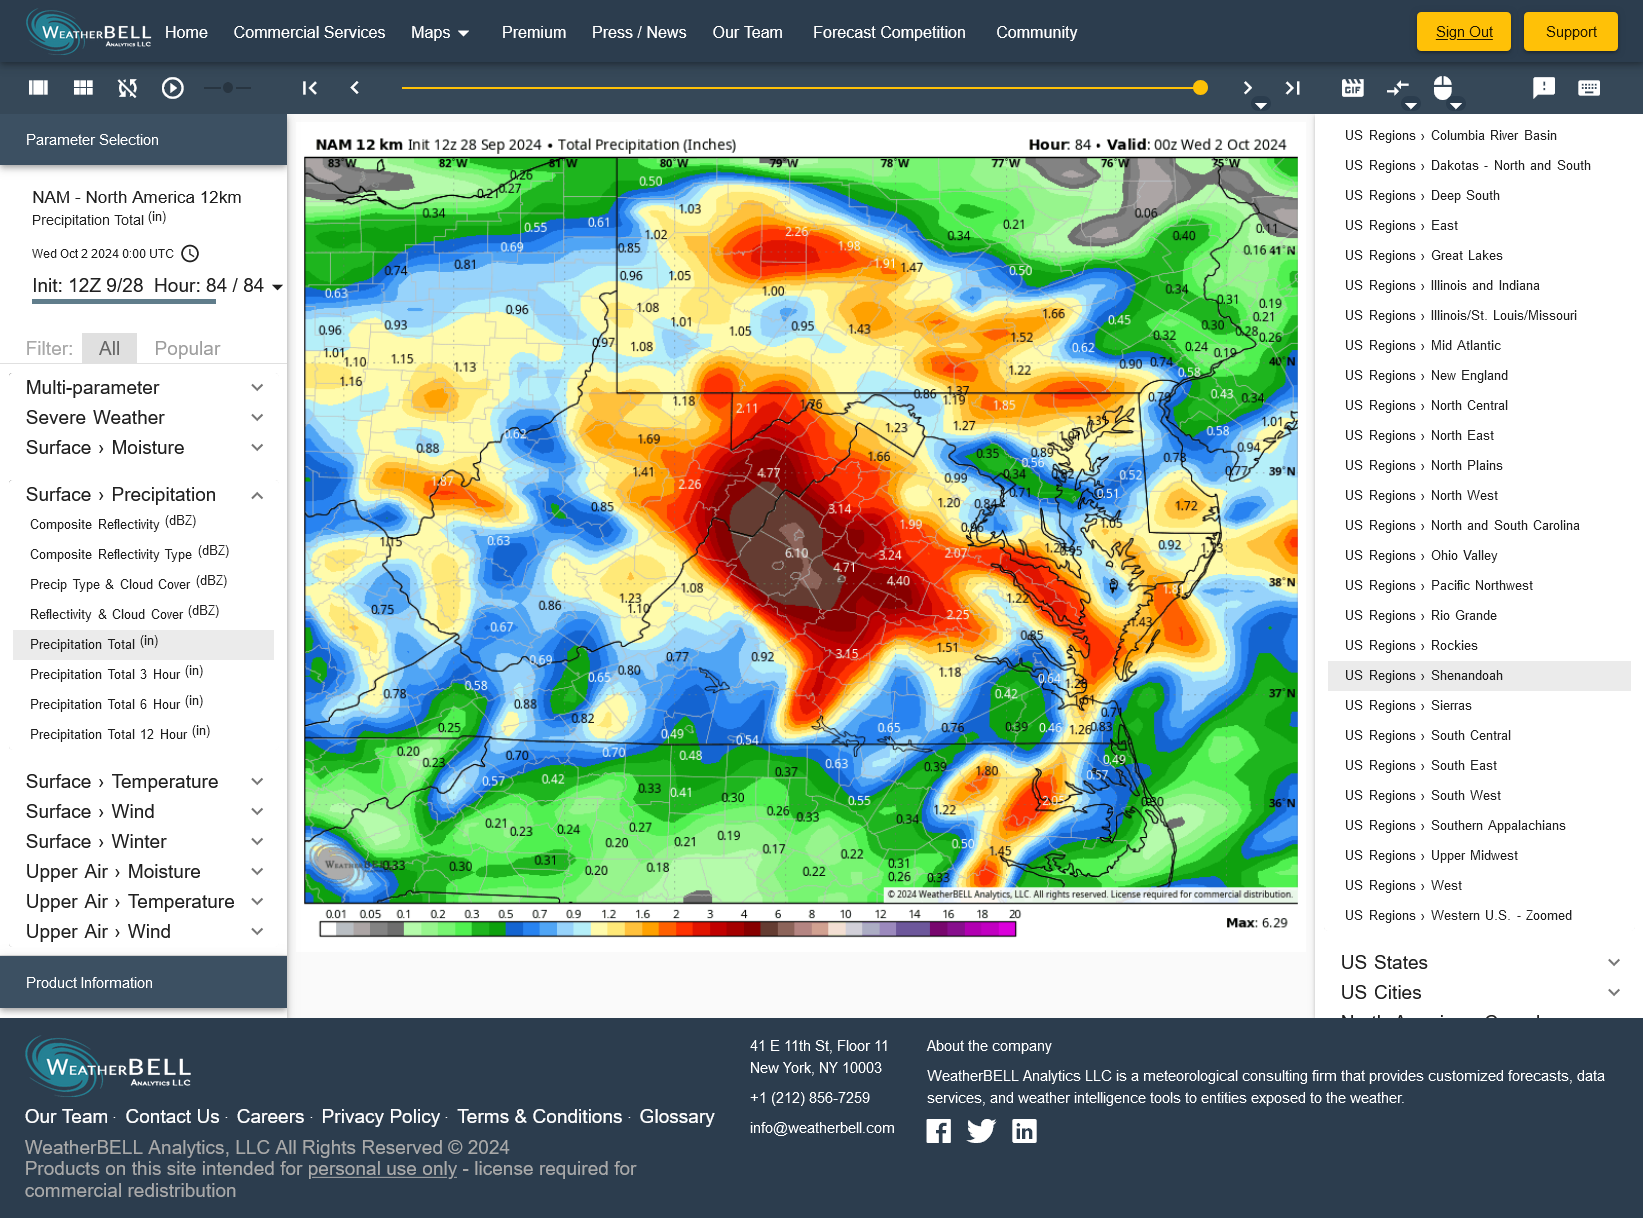The height and width of the screenshot is (1218, 1643).
Task: Select the All filter option
Action: tap(109, 348)
